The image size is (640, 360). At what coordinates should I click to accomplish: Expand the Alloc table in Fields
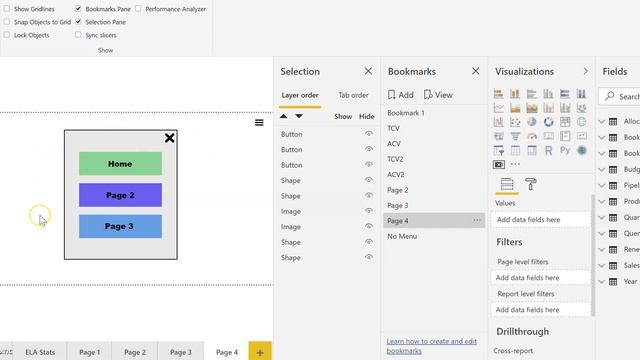[x=602, y=121]
